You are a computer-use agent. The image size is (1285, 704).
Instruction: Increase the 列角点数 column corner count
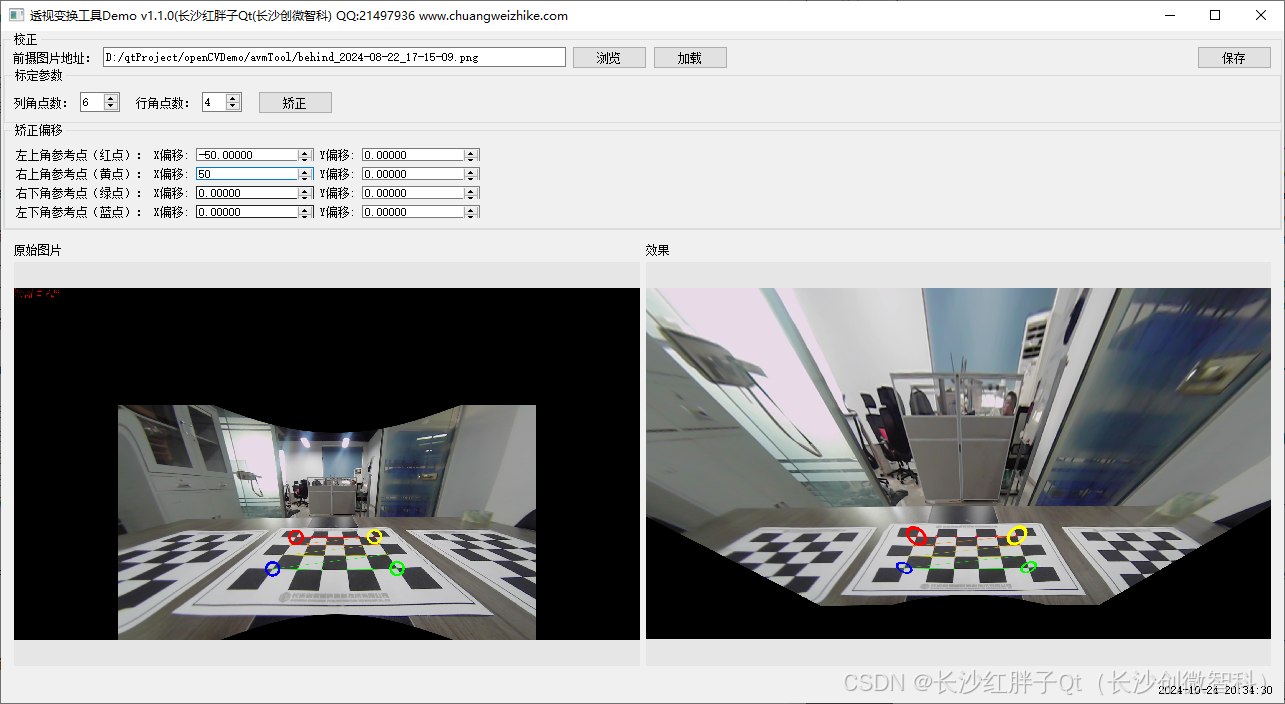112,98
